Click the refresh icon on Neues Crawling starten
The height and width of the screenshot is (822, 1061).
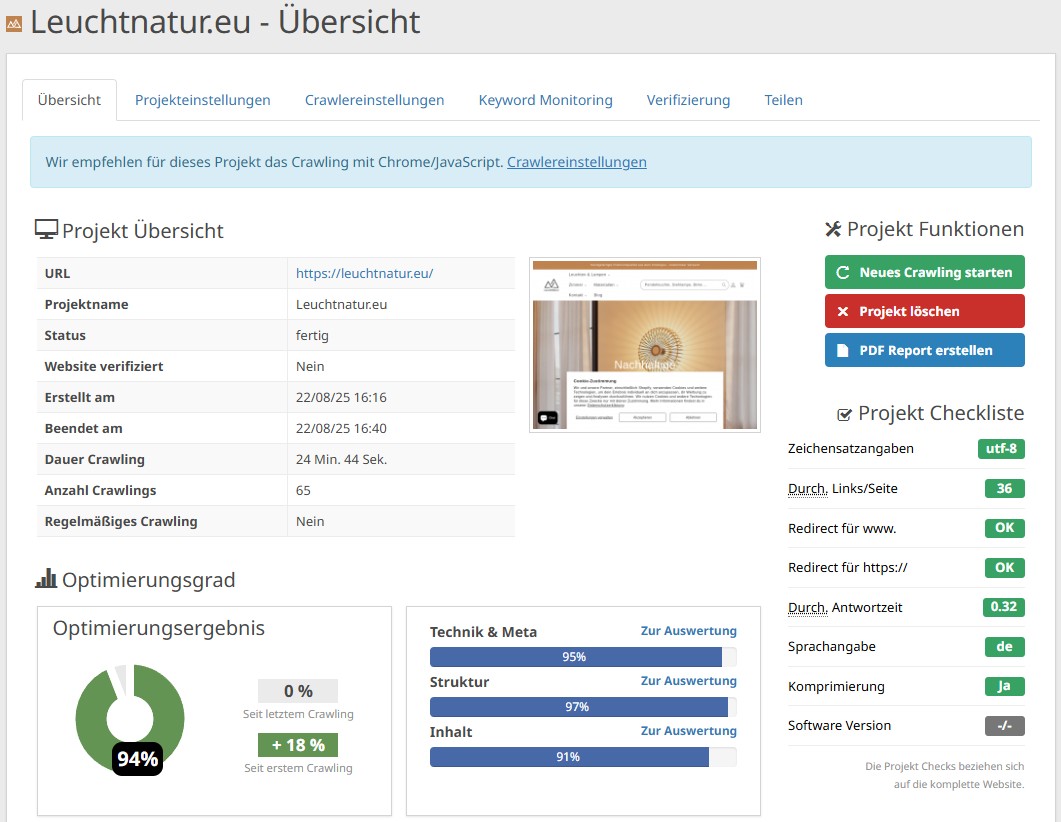click(x=843, y=272)
